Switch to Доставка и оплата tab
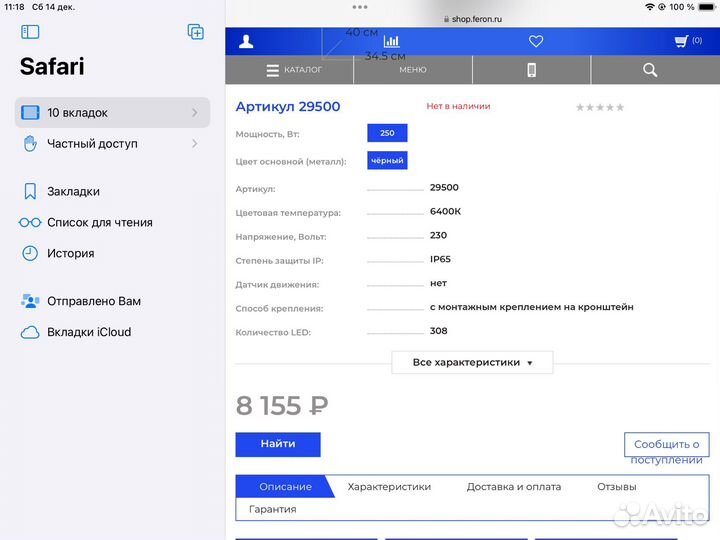Viewport: 720px width, 540px height. point(513,487)
